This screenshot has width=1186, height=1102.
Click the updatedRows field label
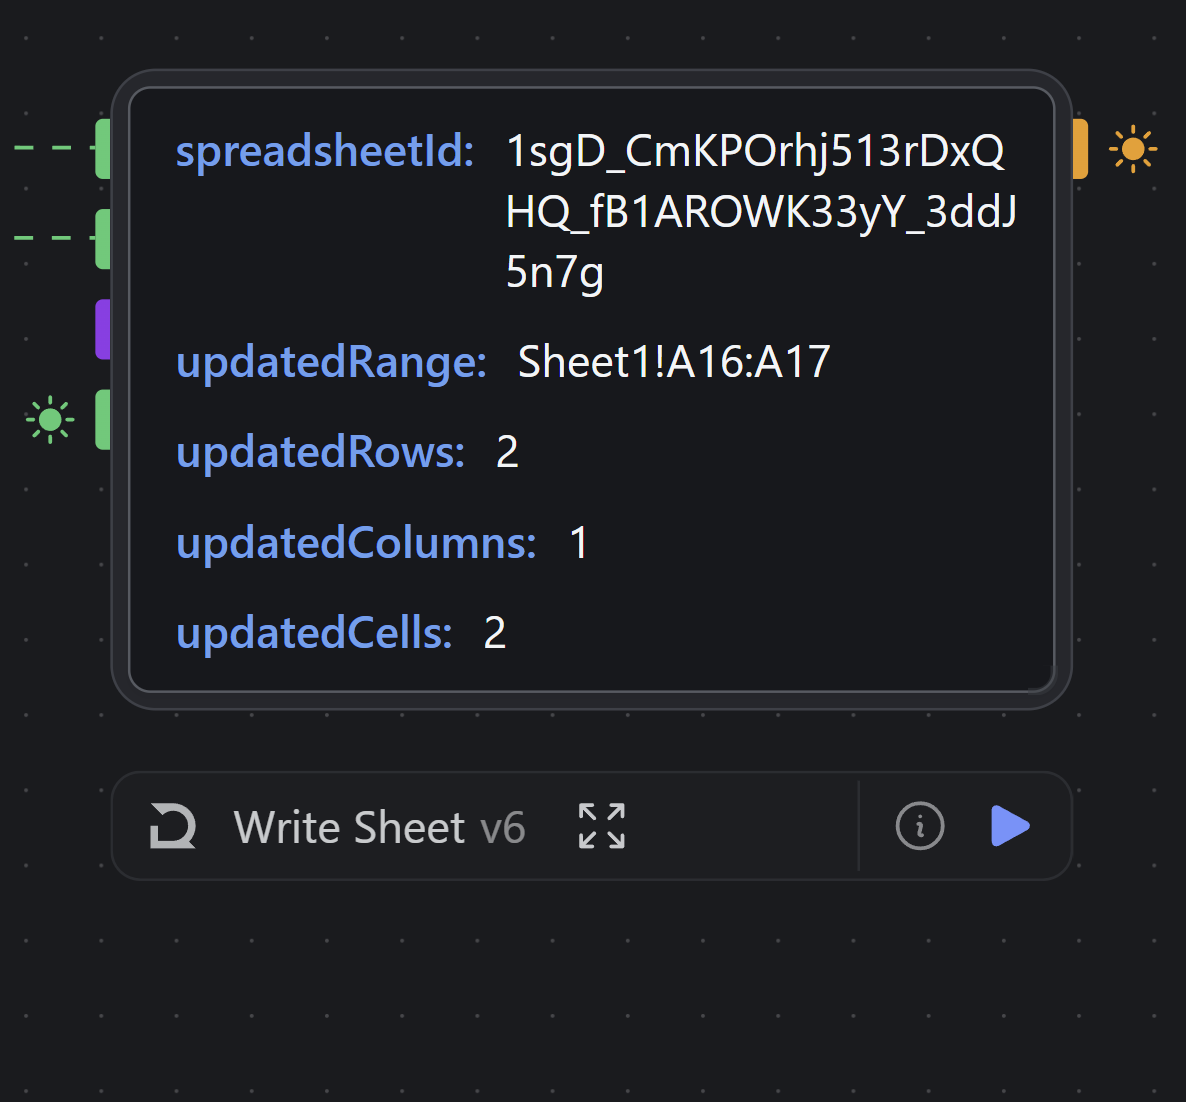(320, 452)
